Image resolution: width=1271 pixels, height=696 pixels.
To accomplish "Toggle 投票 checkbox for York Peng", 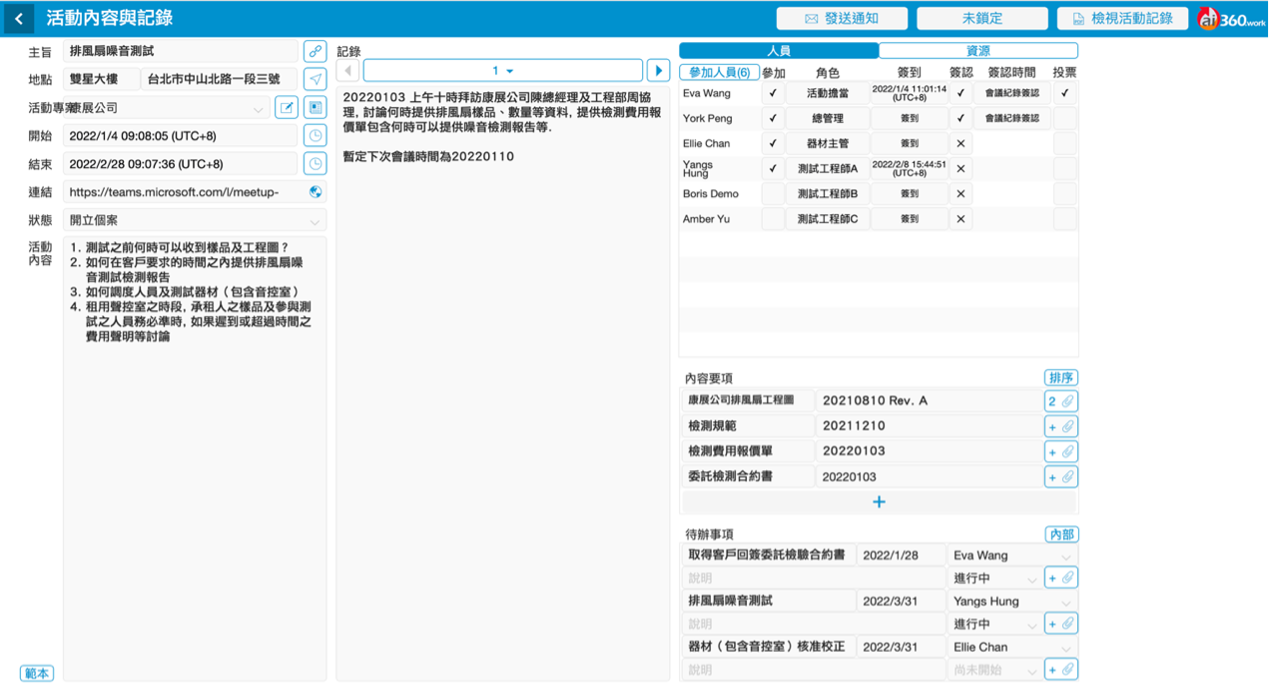I will pos(1065,118).
